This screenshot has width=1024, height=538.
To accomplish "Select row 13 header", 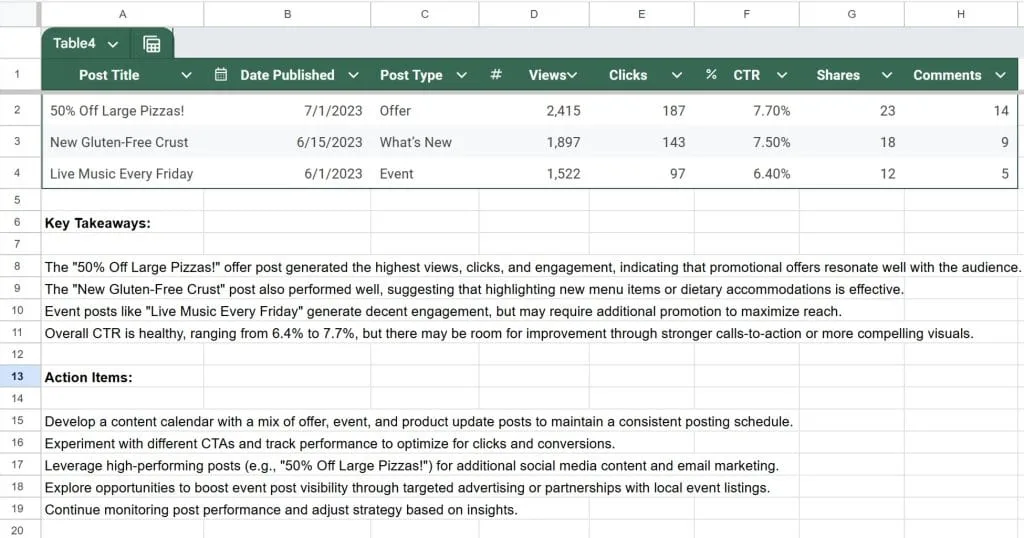I will (18, 377).
